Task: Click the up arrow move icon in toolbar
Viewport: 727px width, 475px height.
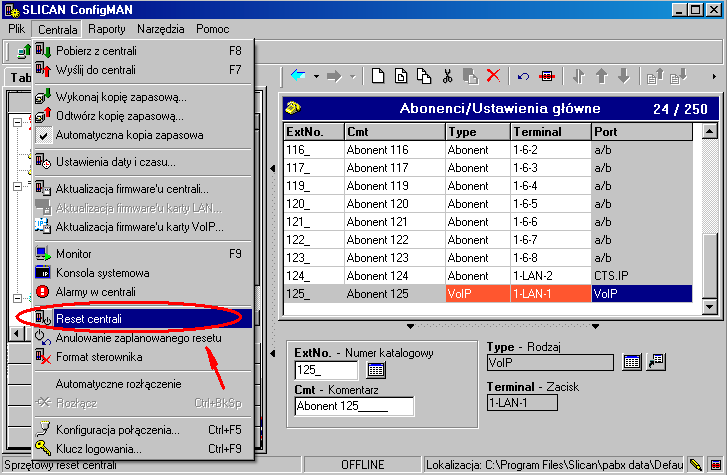Action: 601,76
